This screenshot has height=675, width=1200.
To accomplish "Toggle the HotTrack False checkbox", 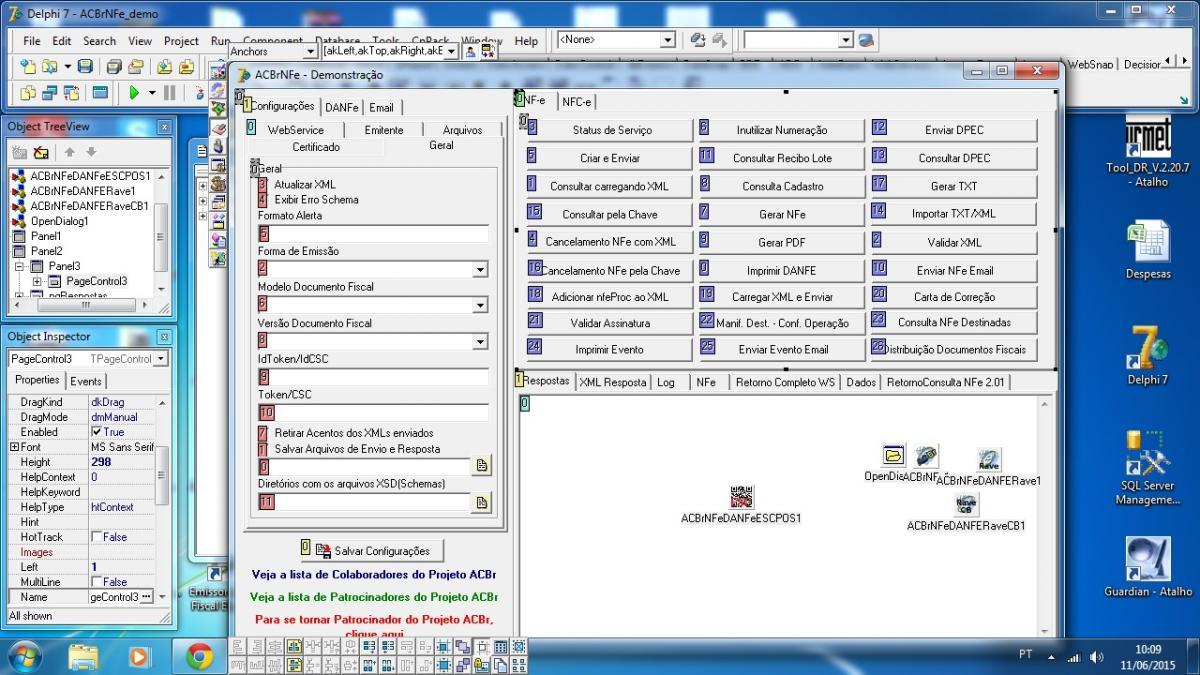I will pos(97,537).
